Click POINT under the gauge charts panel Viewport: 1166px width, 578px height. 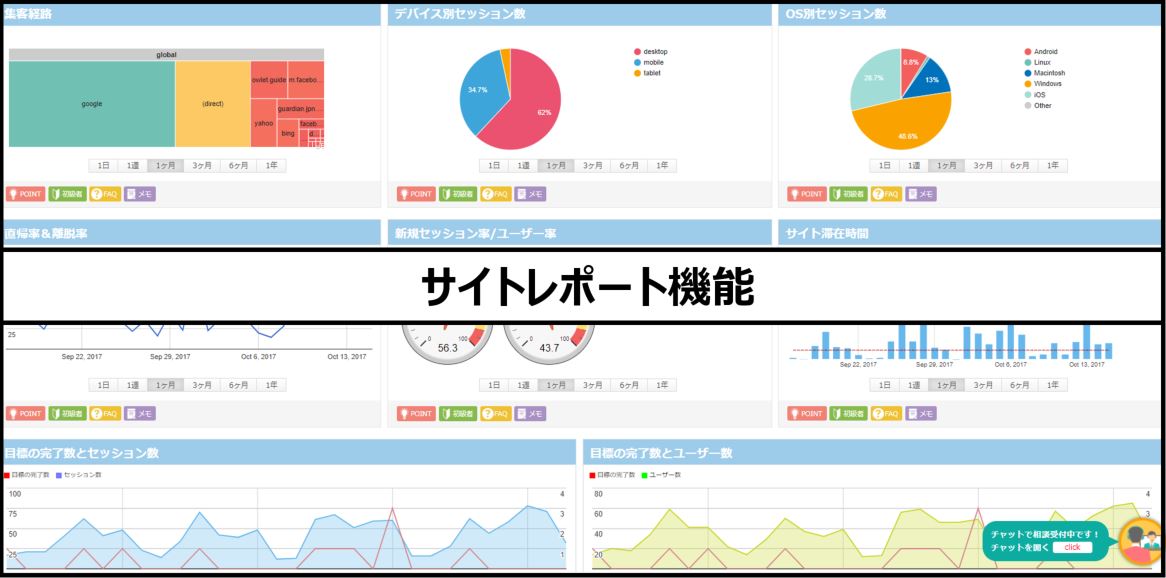[x=416, y=414]
